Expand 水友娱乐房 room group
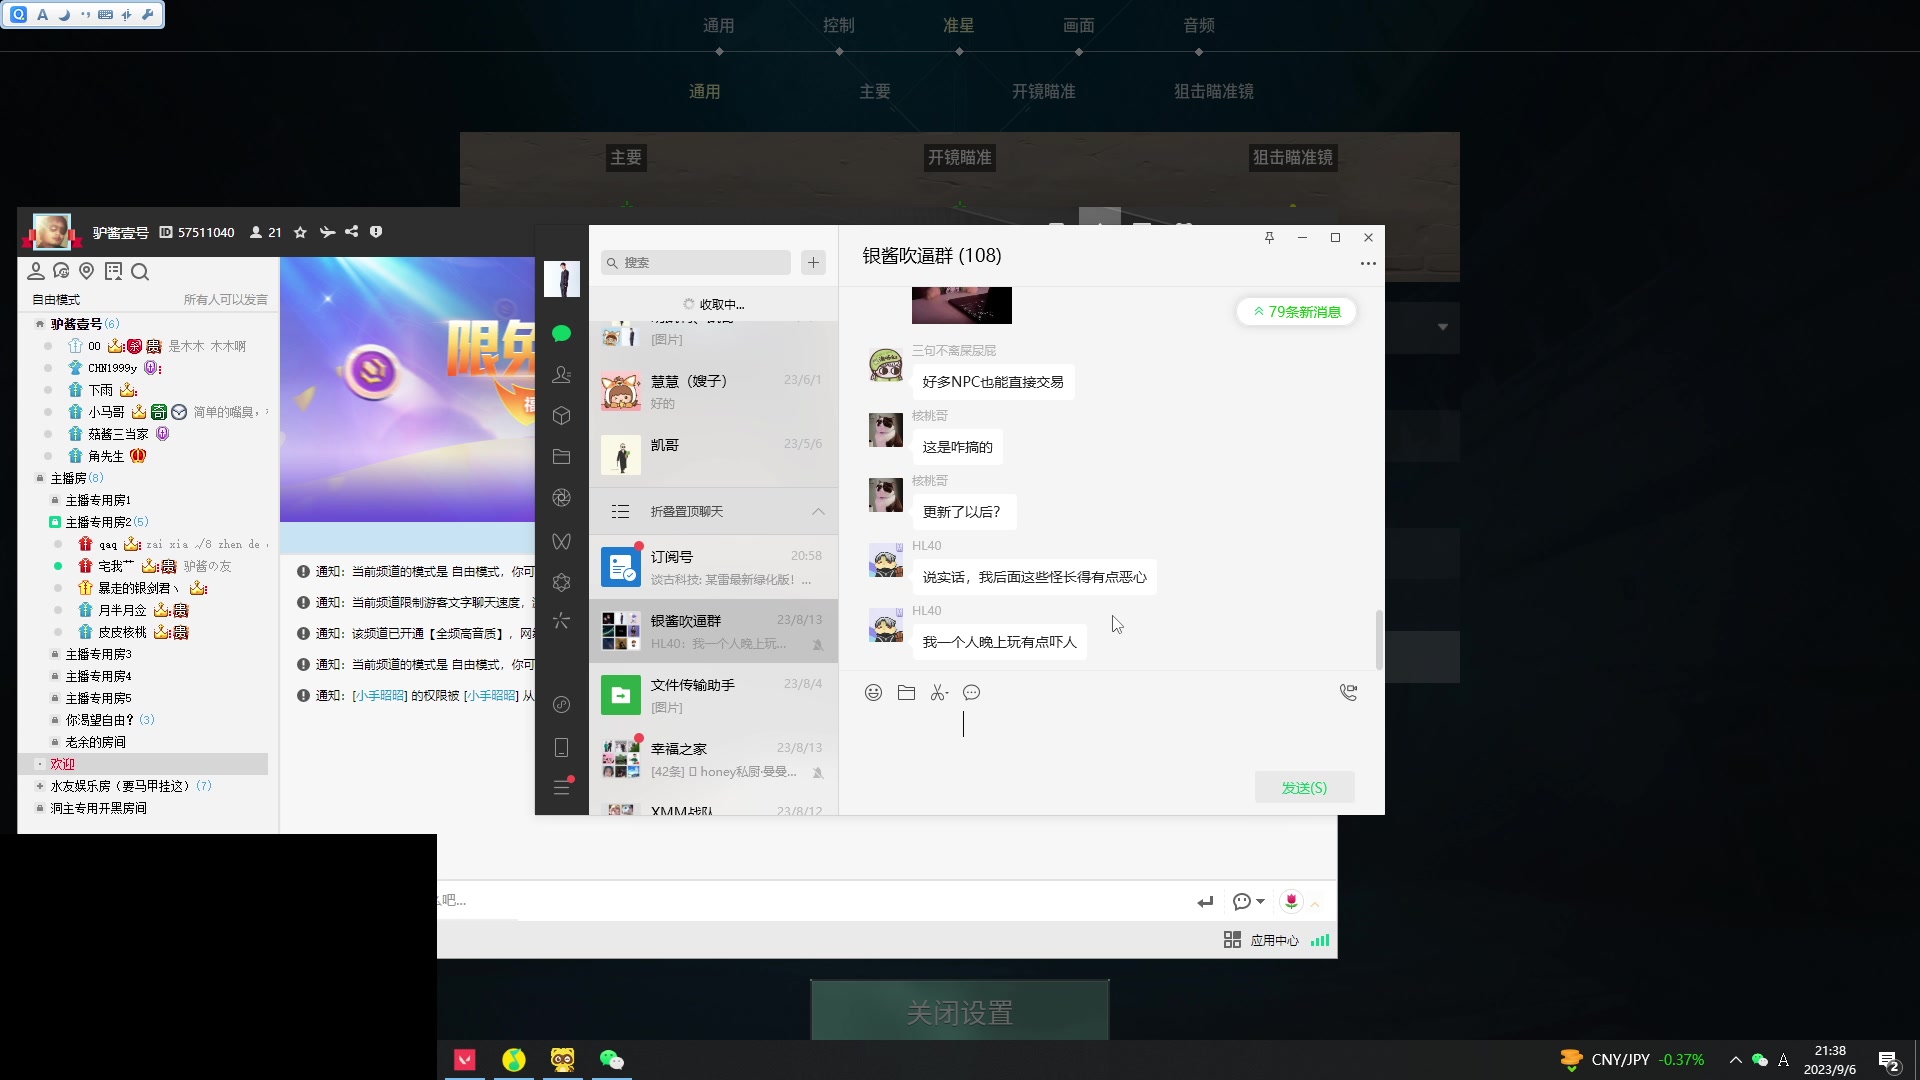Image resolution: width=1920 pixels, height=1080 pixels. click(40, 786)
